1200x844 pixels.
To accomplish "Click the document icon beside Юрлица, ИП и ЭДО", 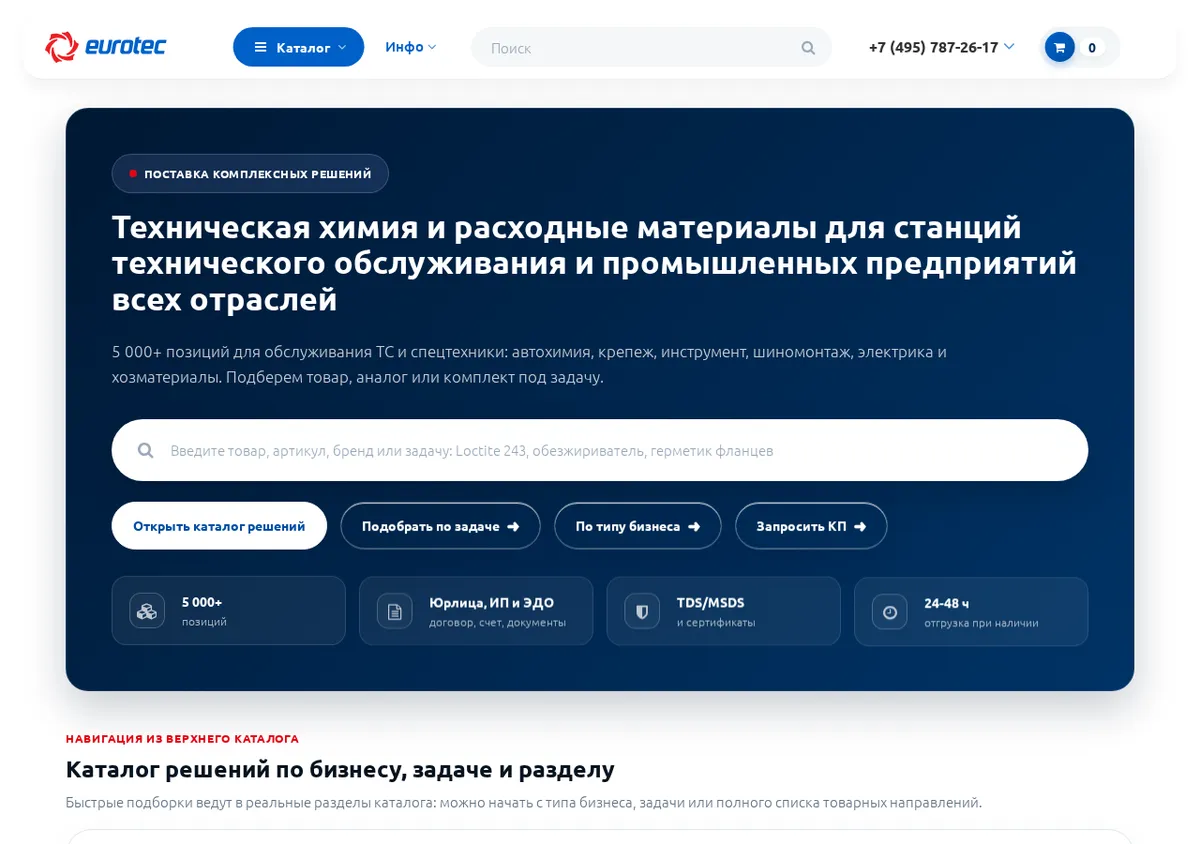I will click(394, 610).
